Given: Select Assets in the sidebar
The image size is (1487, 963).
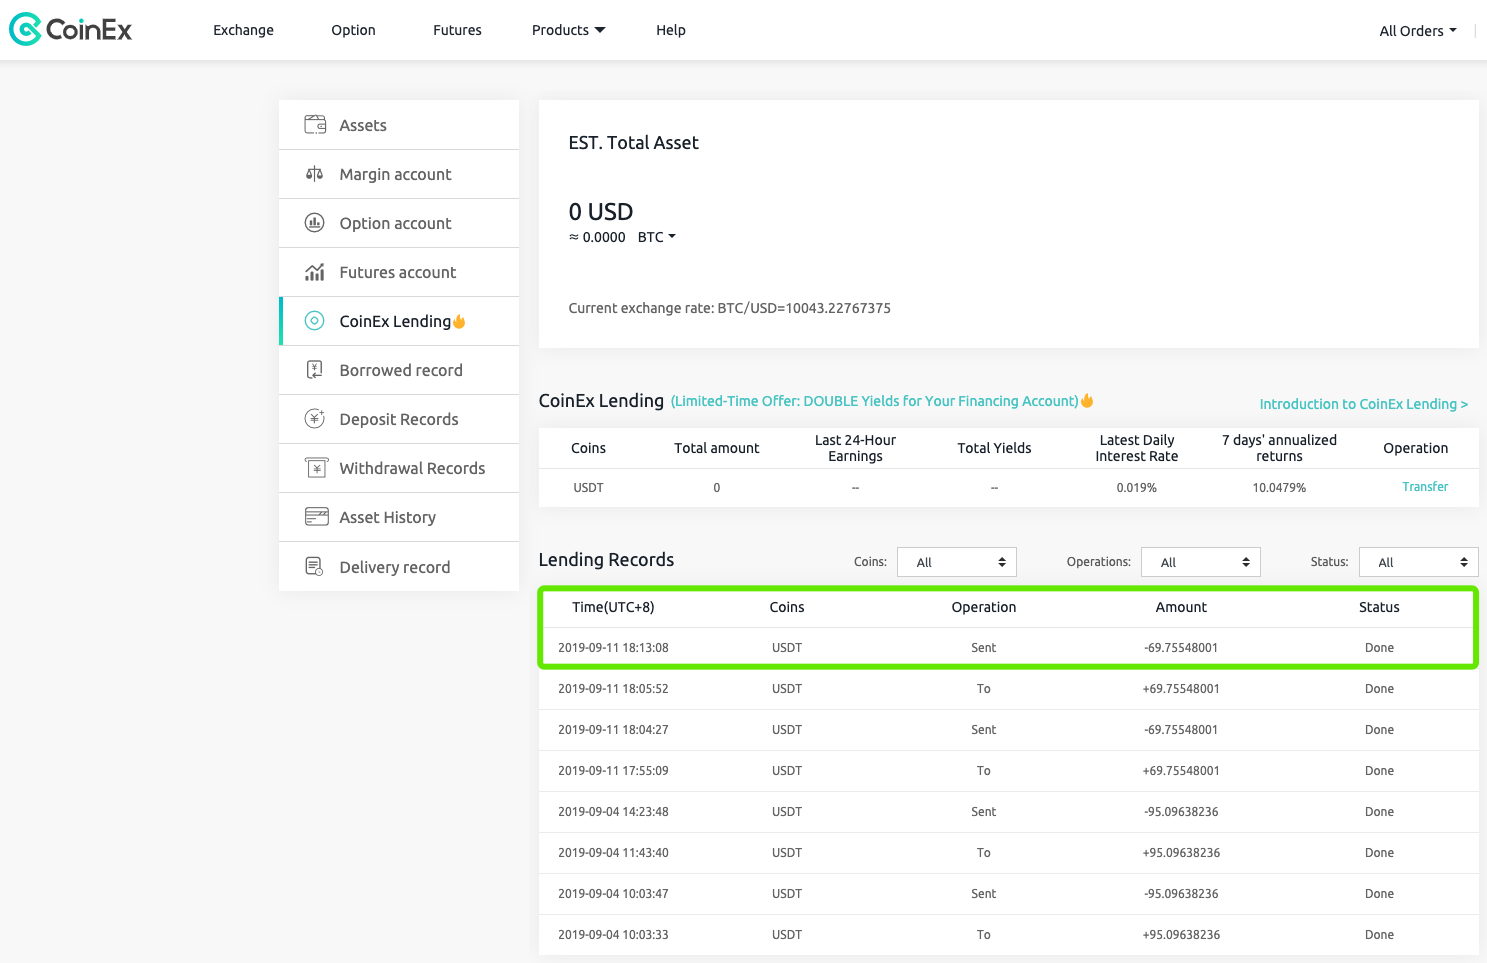Looking at the screenshot, I should pyautogui.click(x=399, y=125).
